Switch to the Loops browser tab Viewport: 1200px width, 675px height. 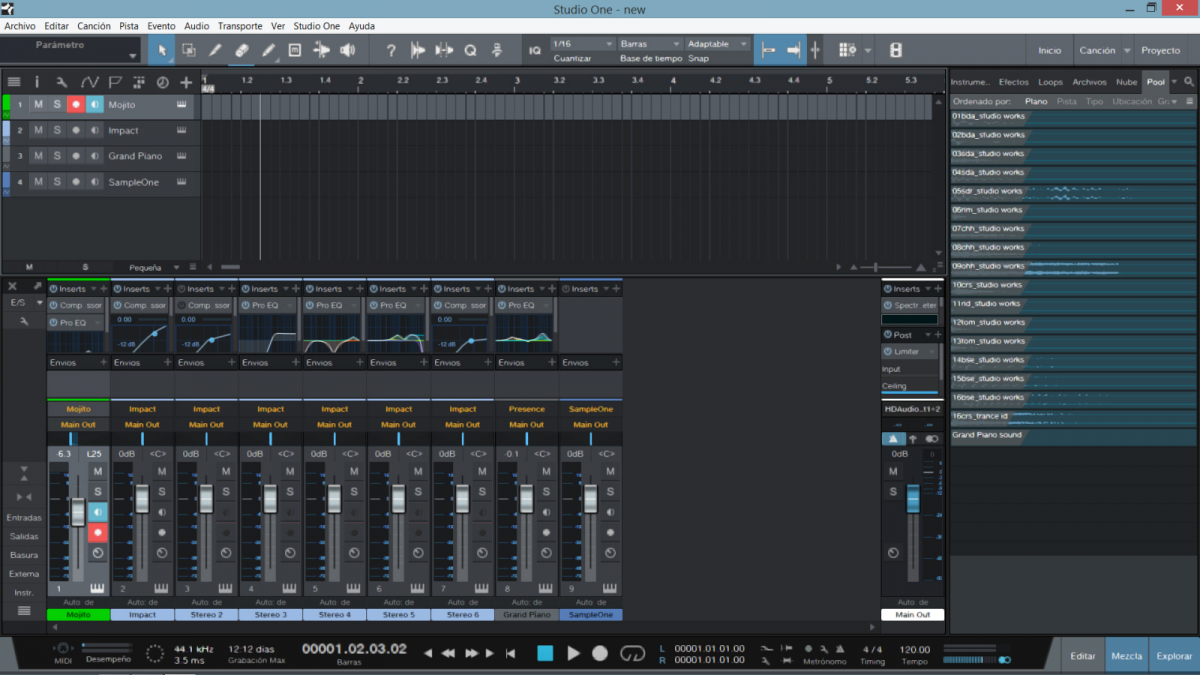pos(1050,82)
